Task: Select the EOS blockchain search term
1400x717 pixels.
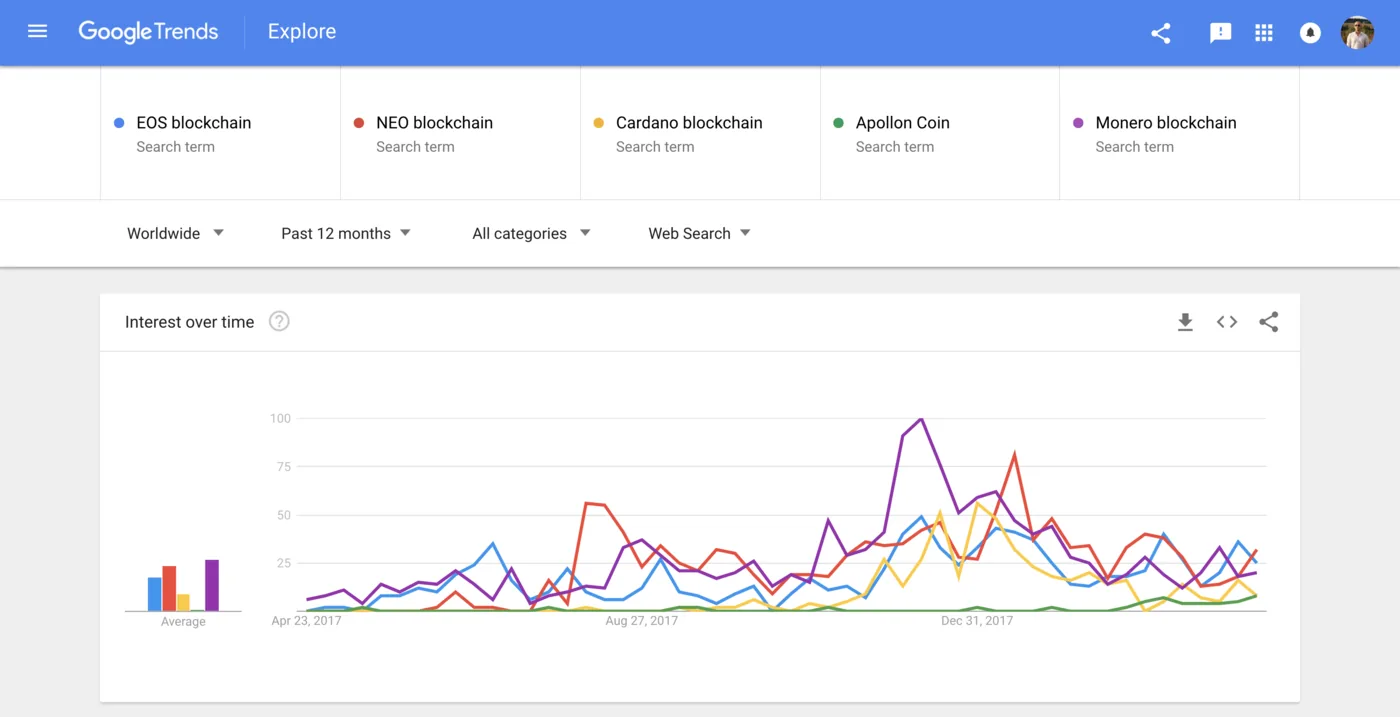Action: [220, 133]
